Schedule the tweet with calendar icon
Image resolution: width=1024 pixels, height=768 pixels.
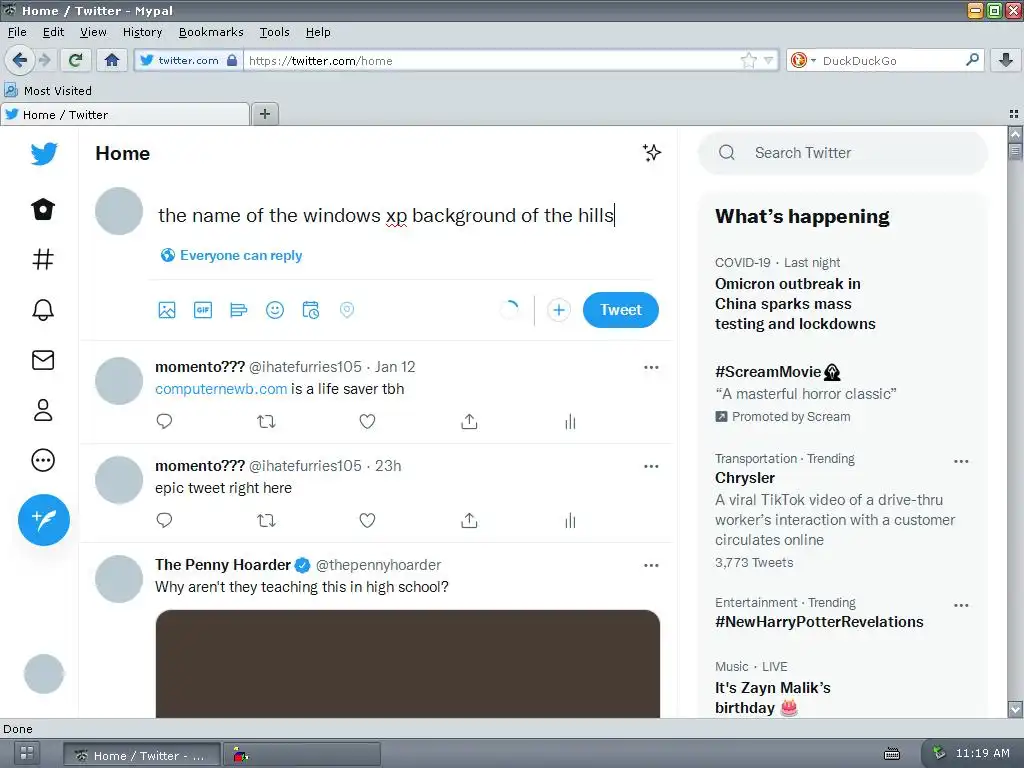pos(311,310)
